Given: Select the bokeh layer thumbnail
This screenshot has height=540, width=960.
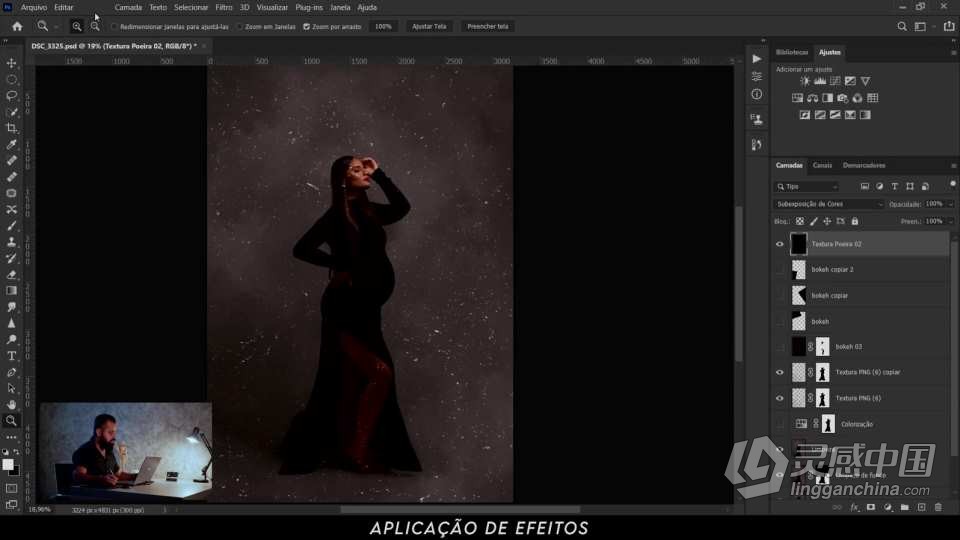Looking at the screenshot, I should [798, 321].
